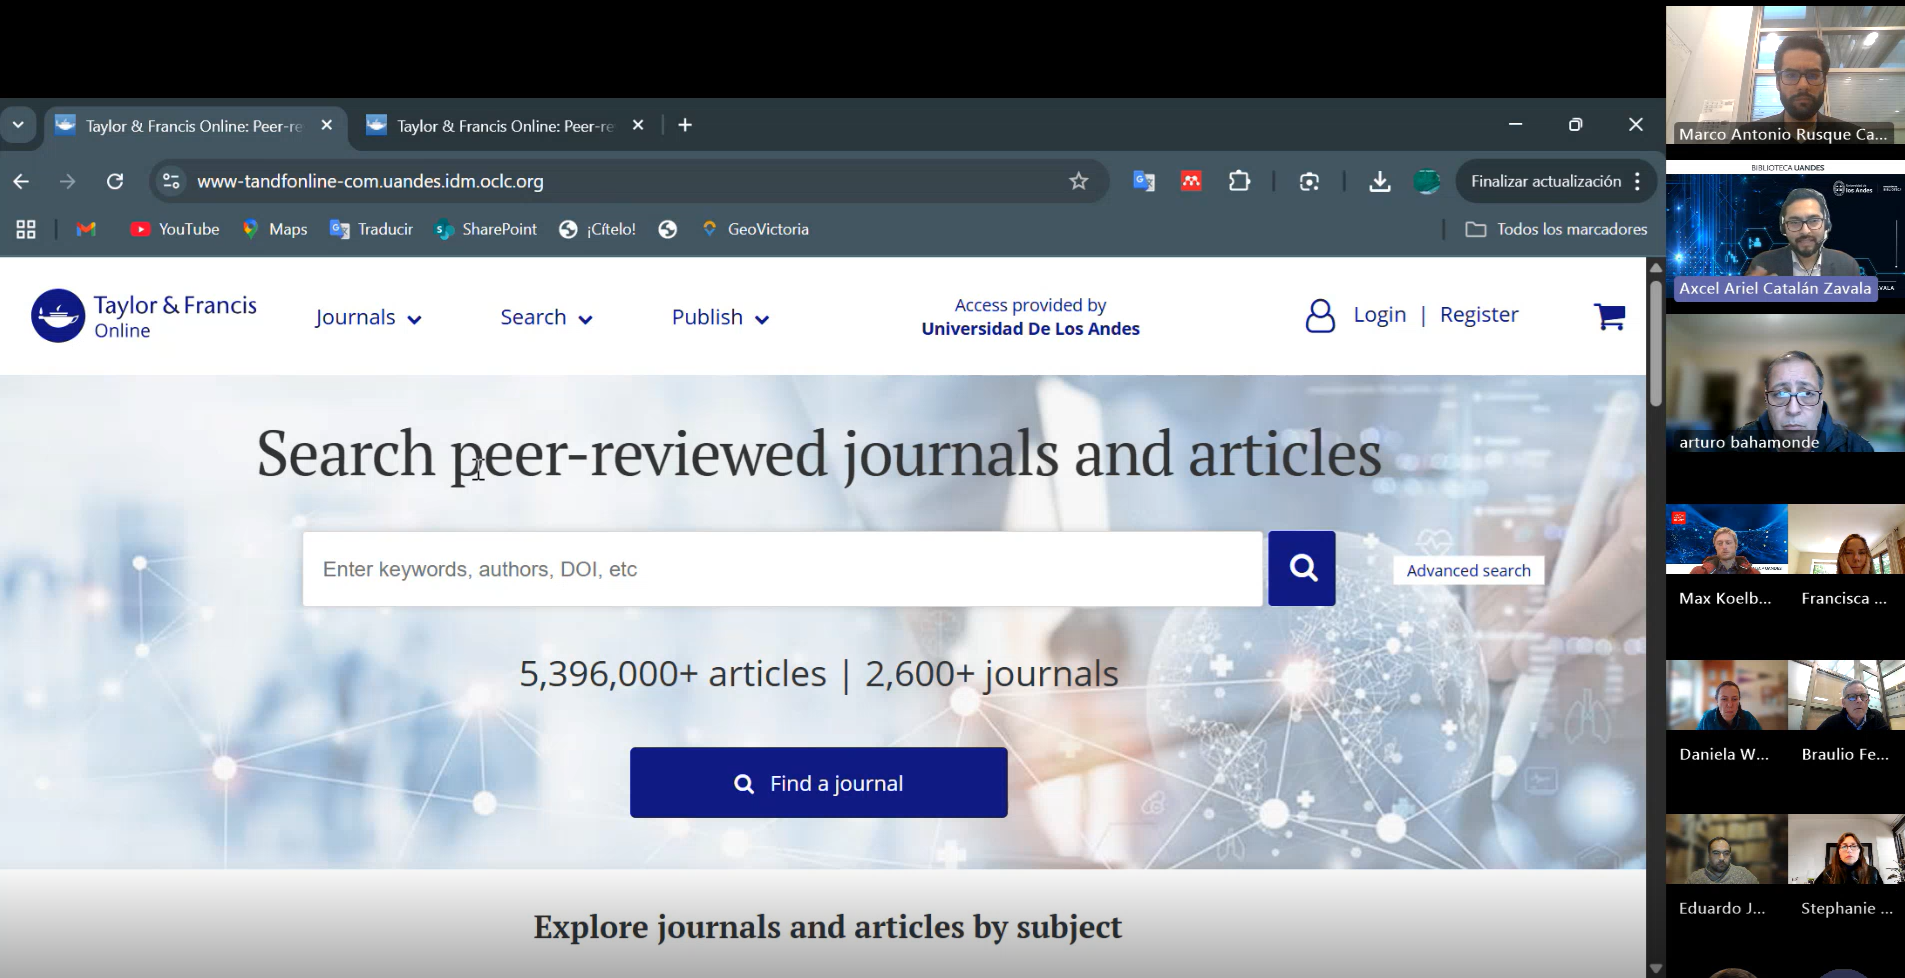1905x978 pixels.
Task: Click the Google Translate extension icon
Action: click(x=1144, y=181)
